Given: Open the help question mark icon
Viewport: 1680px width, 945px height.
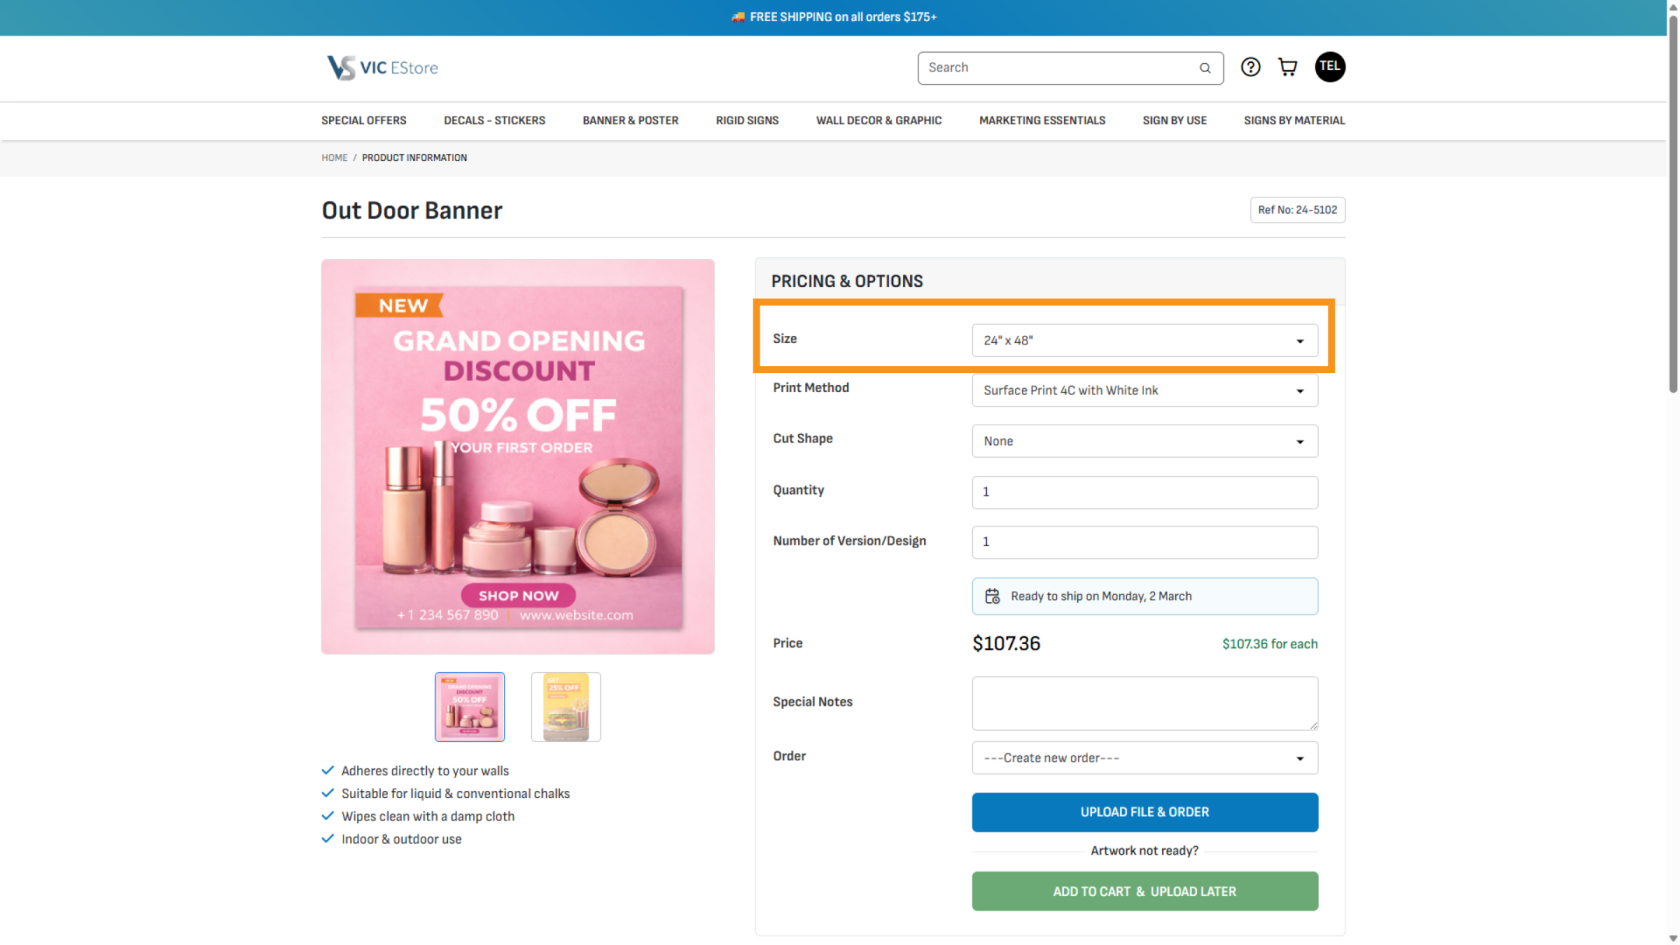Looking at the screenshot, I should [x=1250, y=67].
